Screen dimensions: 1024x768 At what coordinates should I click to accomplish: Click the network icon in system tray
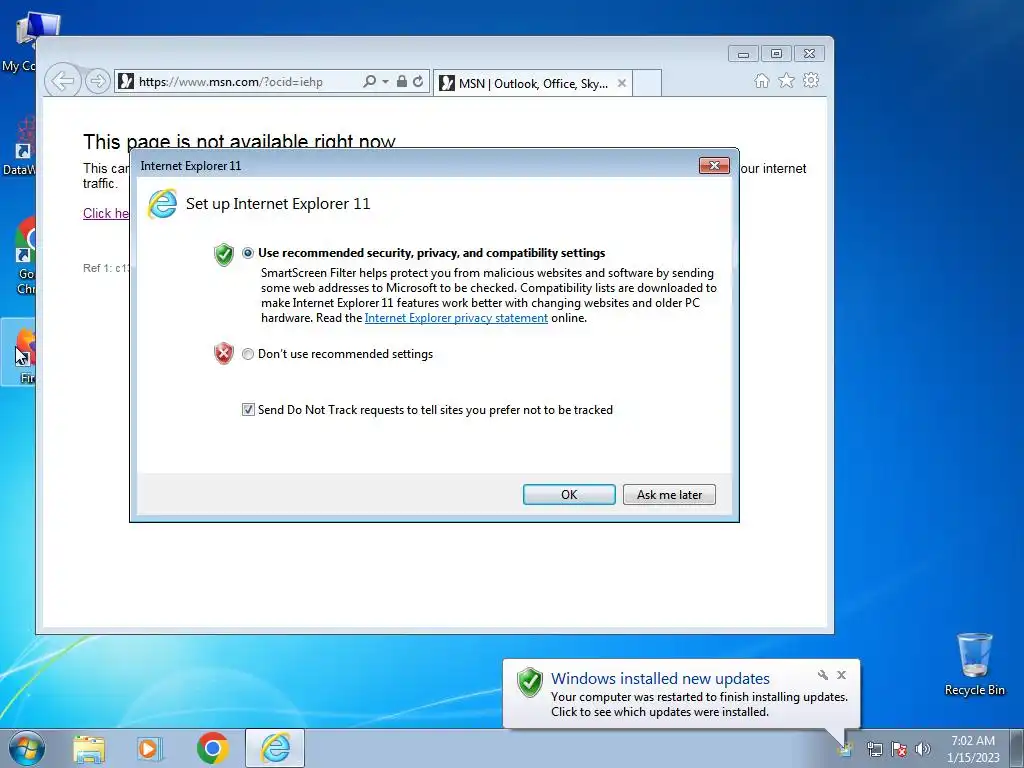pyautogui.click(x=874, y=749)
